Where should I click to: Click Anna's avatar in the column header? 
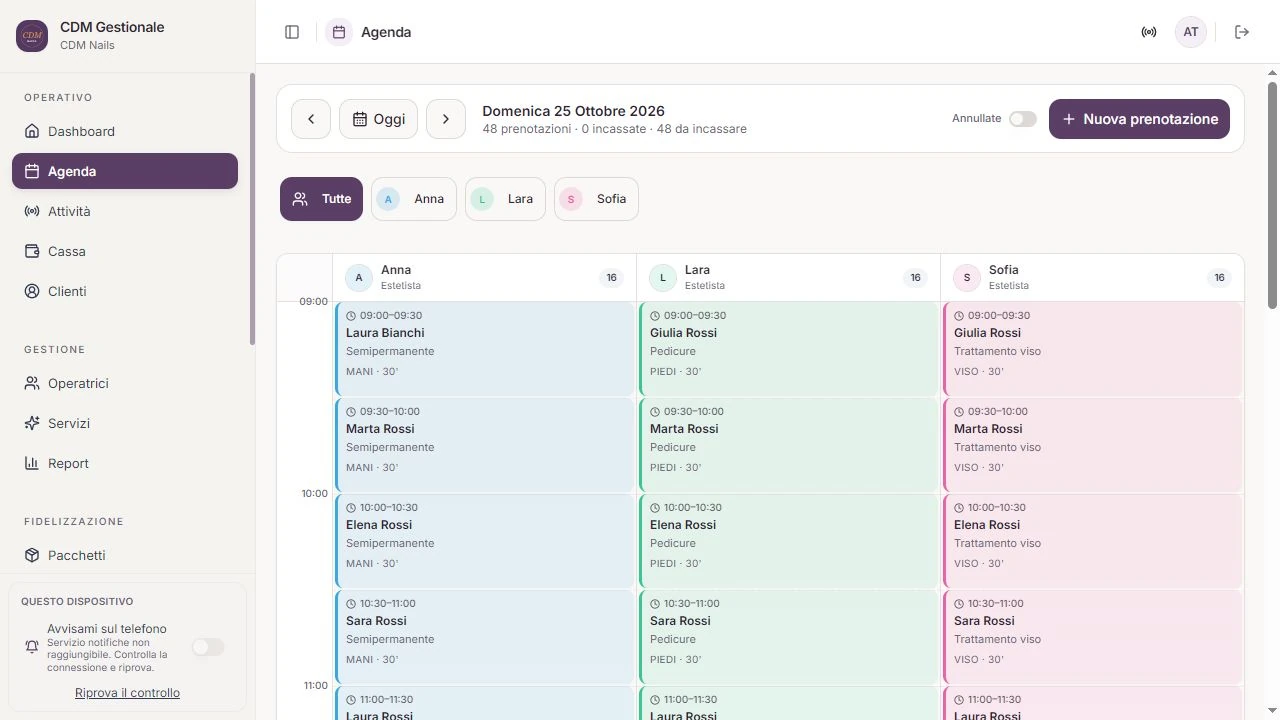coord(359,278)
